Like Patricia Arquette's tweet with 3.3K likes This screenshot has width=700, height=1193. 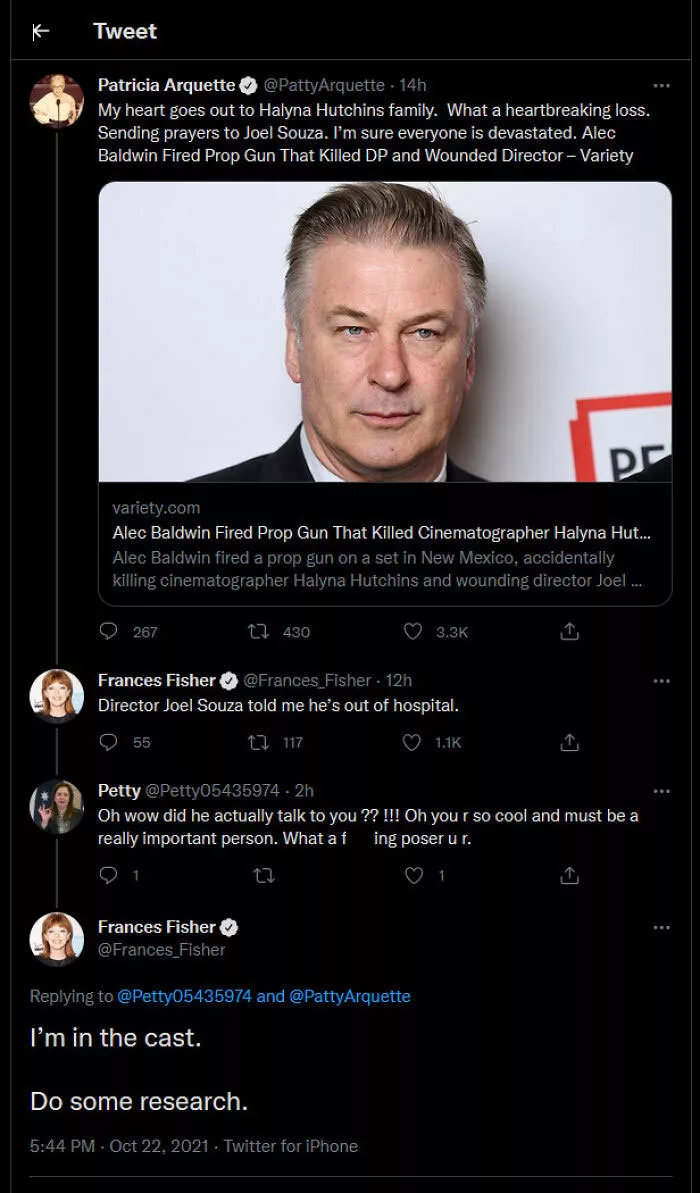point(412,631)
